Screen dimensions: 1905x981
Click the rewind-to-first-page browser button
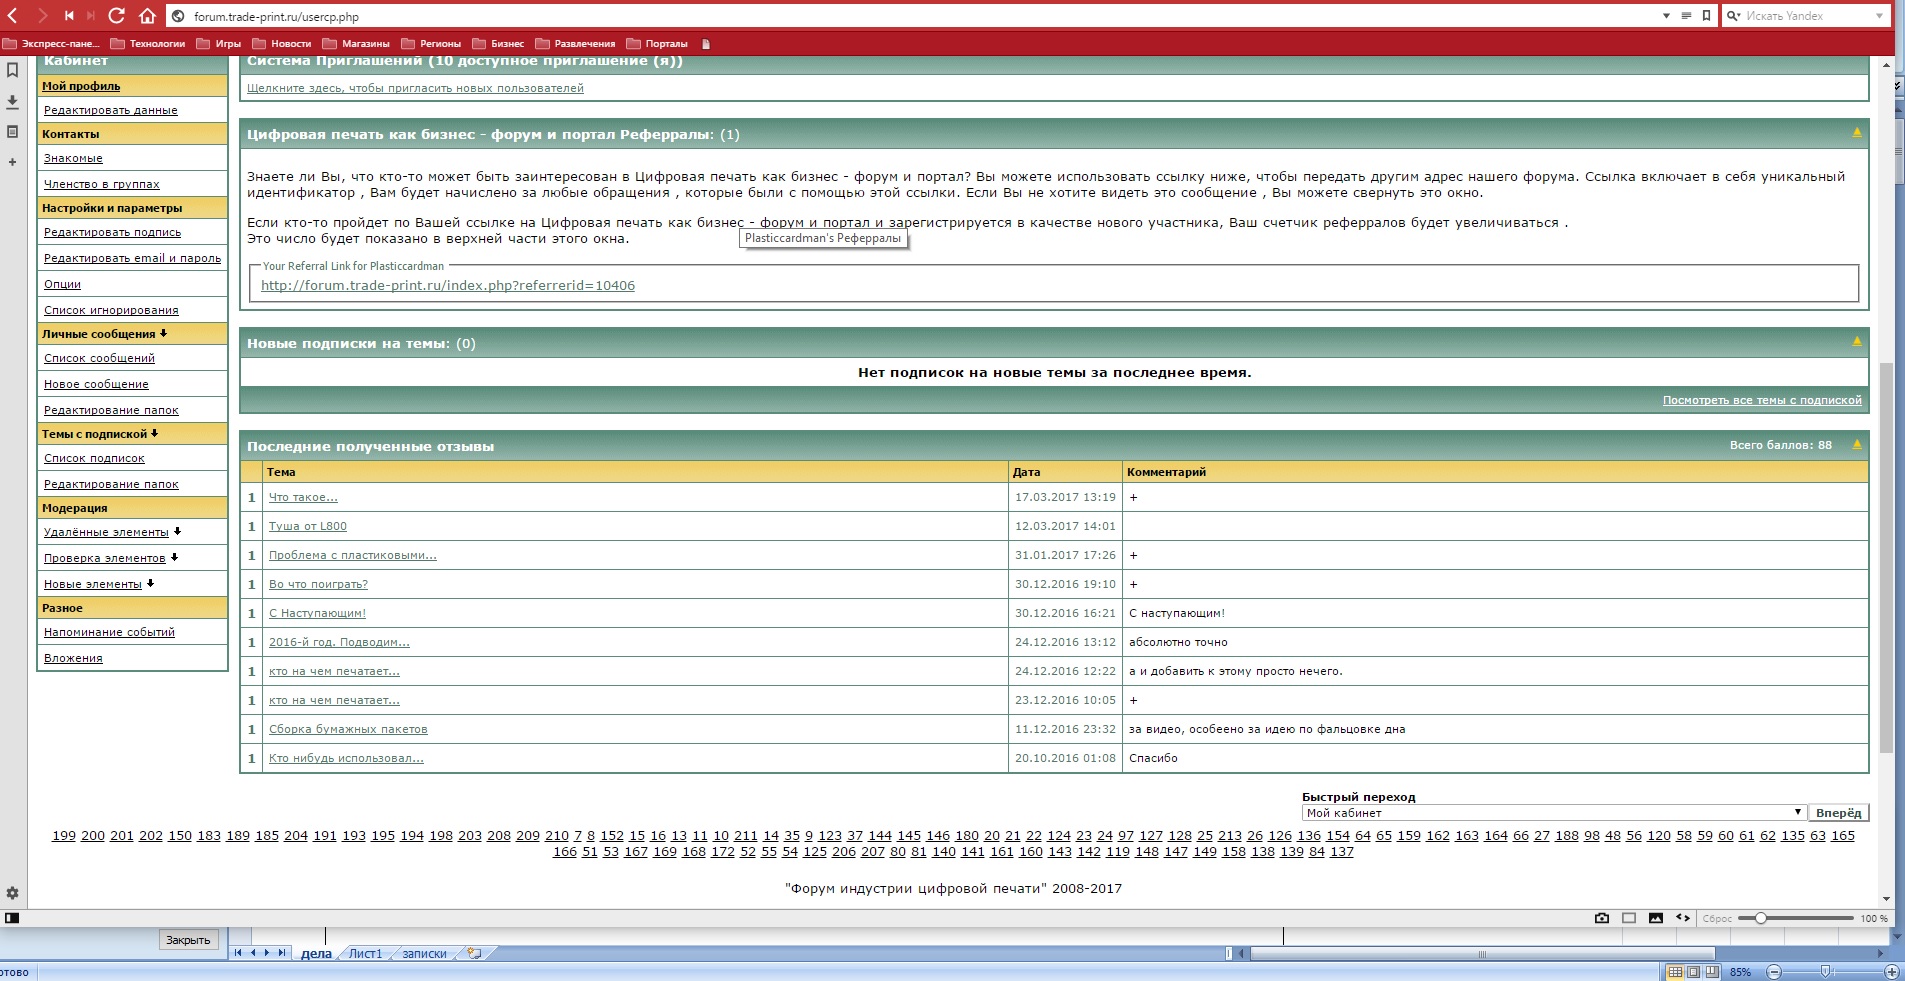(68, 16)
